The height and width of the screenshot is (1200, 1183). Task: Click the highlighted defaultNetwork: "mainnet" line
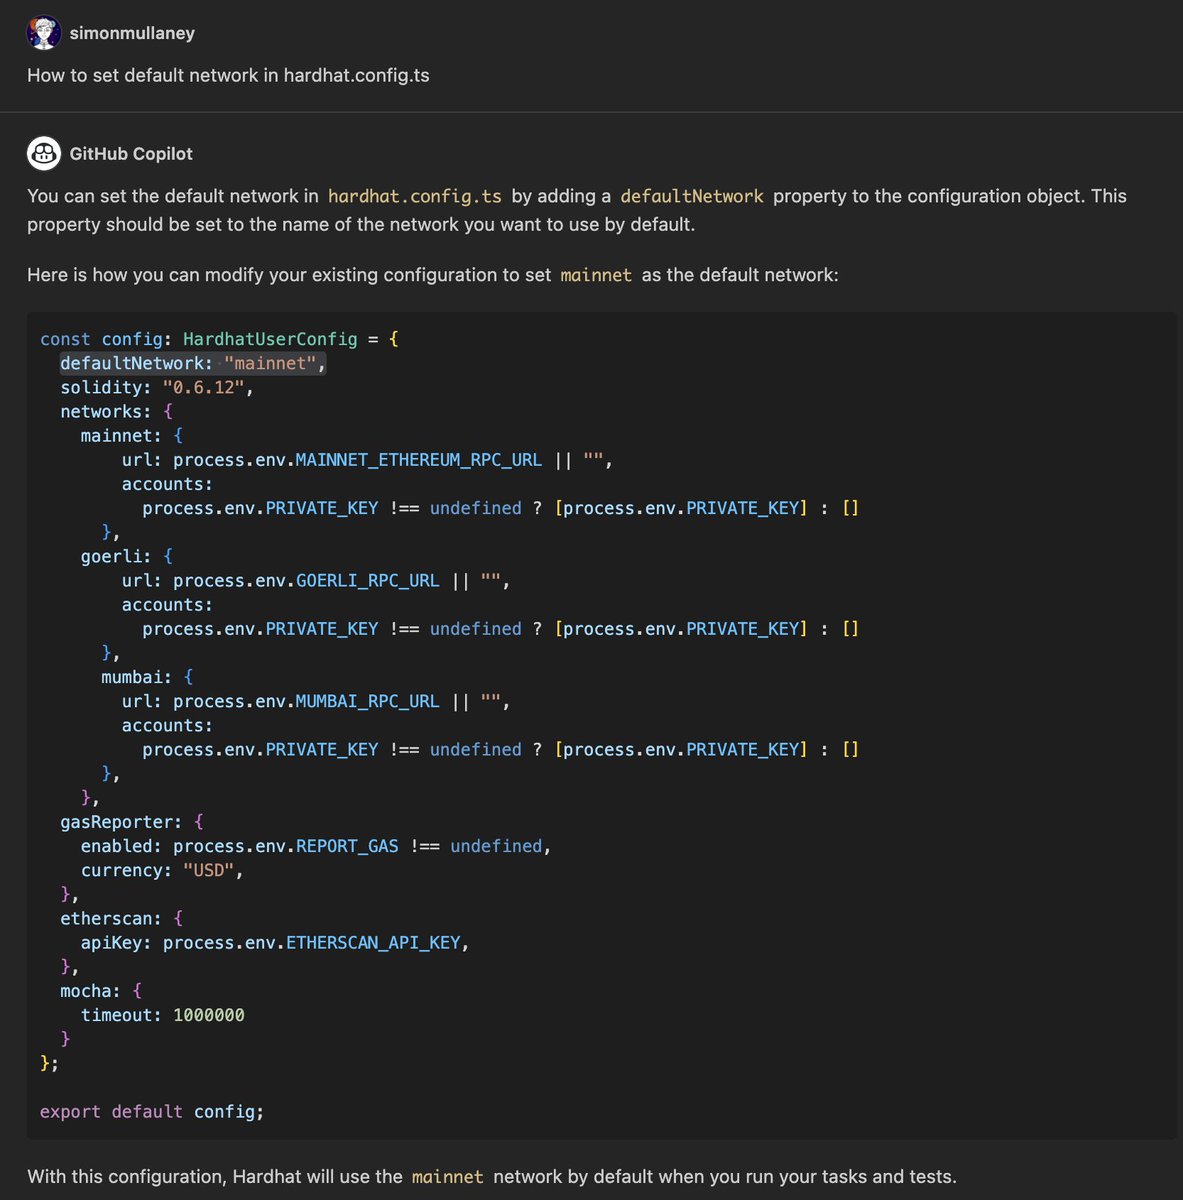[193, 363]
